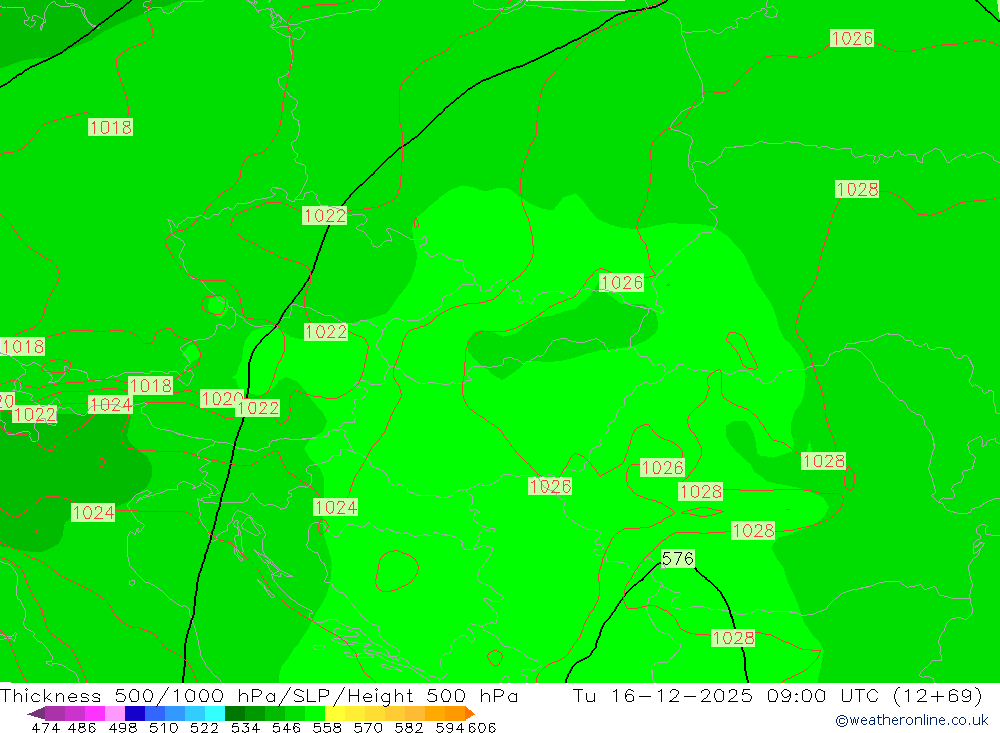Image resolution: width=1000 pixels, height=733 pixels.
Task: Click the 558 legend value
Action: [325, 727]
